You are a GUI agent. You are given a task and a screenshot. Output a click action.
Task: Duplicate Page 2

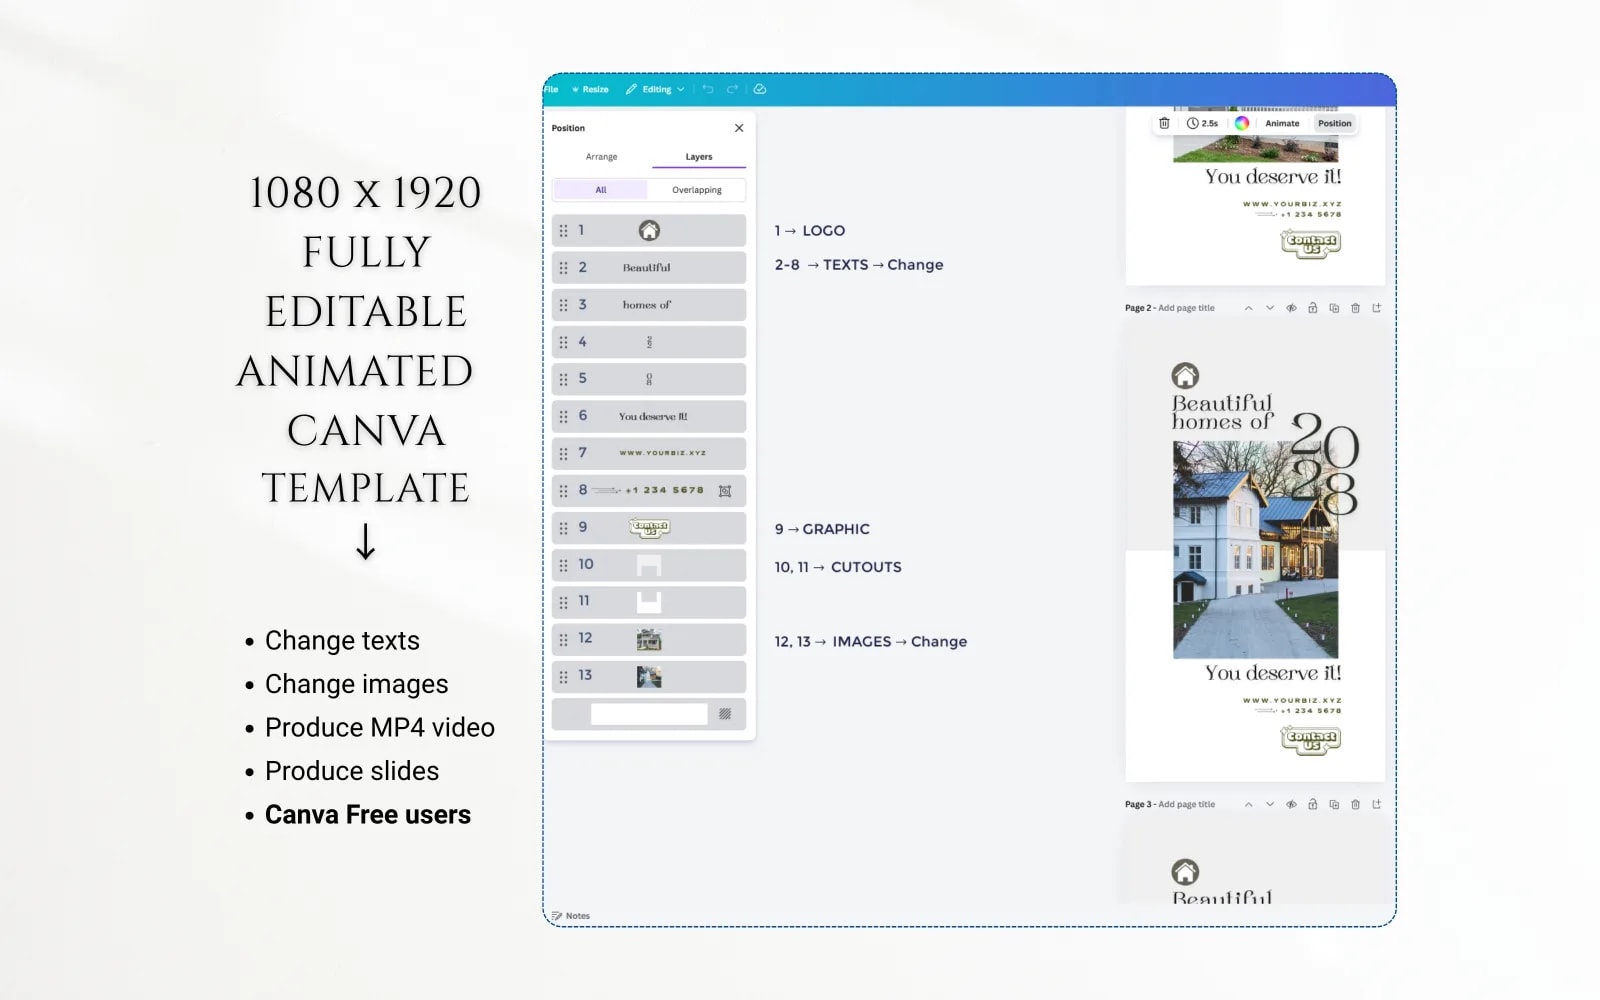[1334, 308]
